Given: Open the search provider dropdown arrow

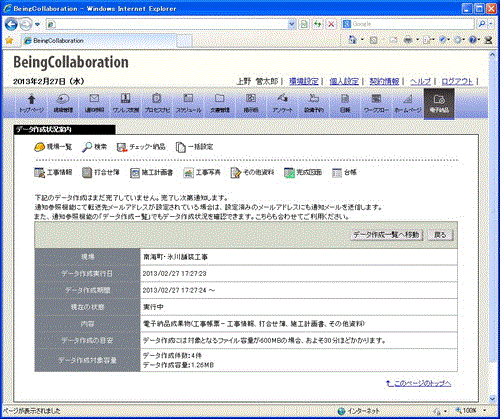Looking at the screenshot, I should (x=490, y=24).
